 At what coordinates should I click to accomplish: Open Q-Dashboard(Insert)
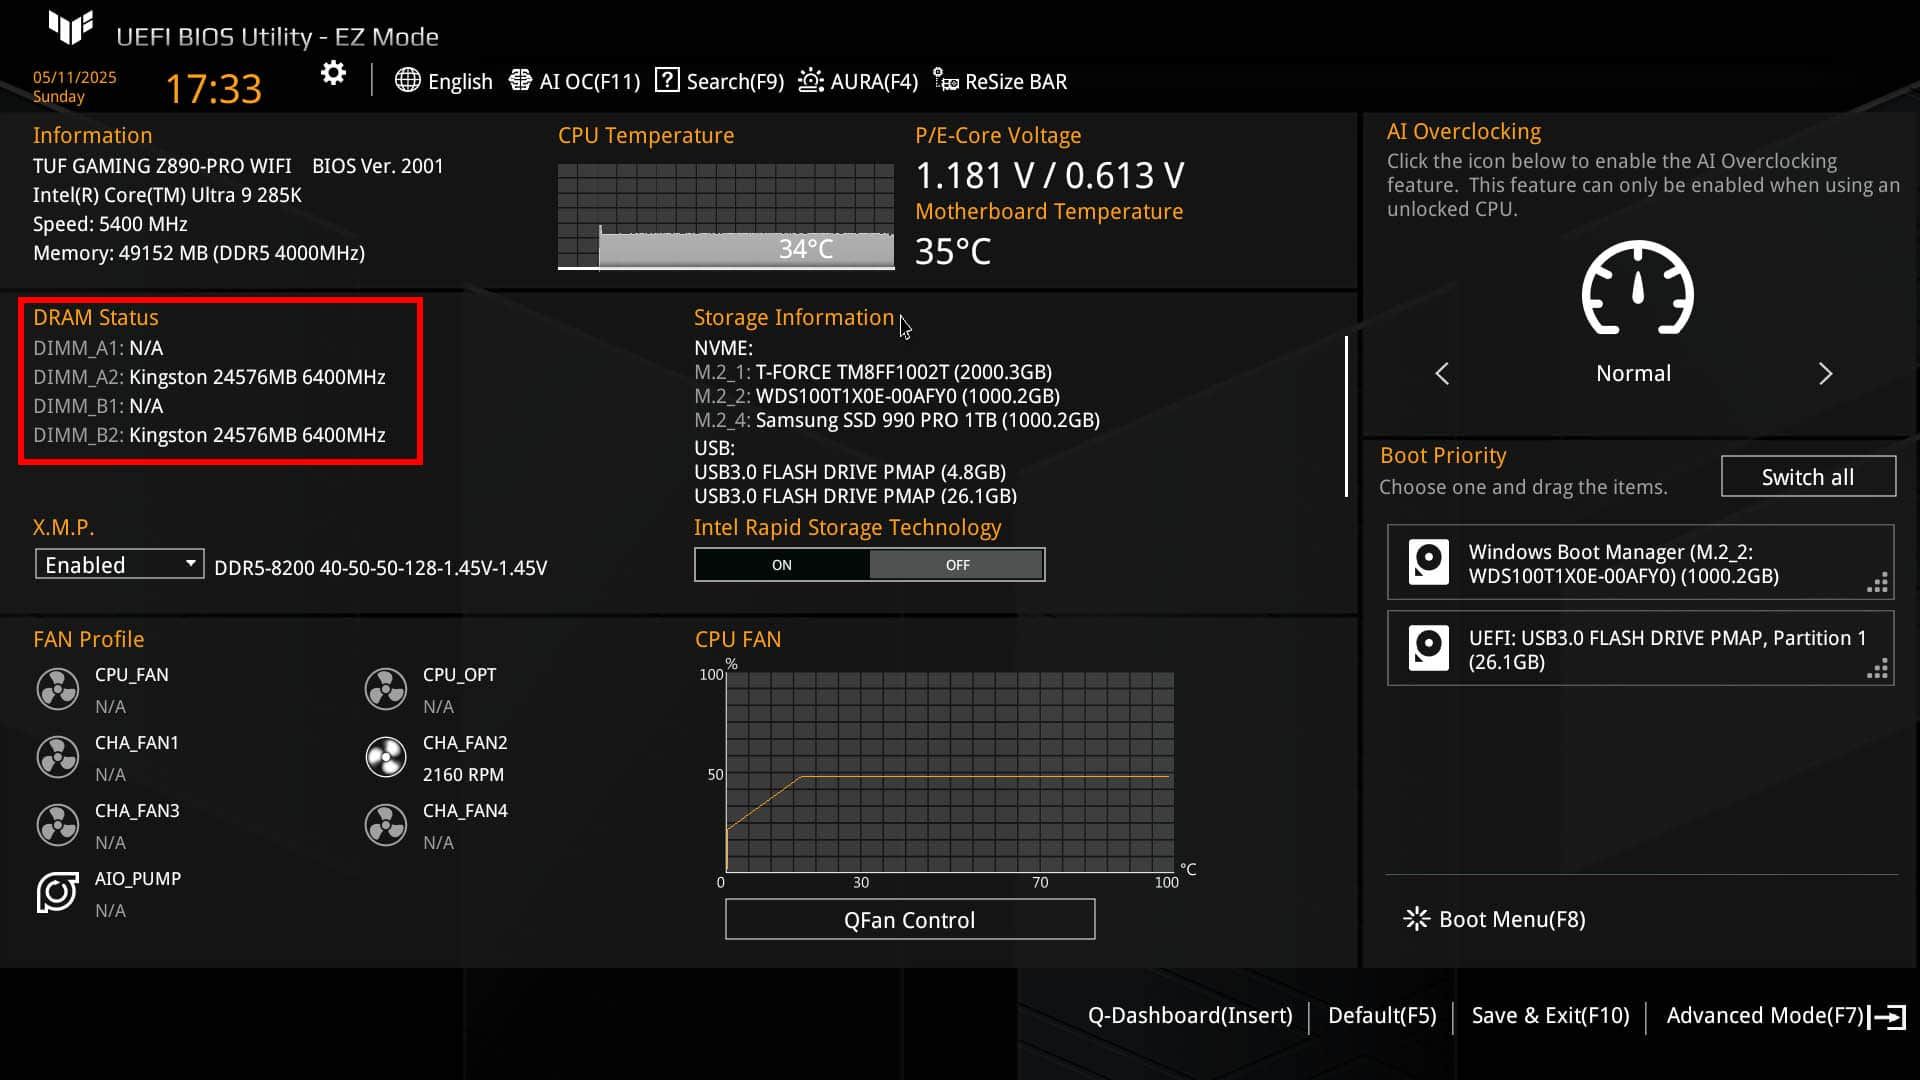click(x=1190, y=1016)
